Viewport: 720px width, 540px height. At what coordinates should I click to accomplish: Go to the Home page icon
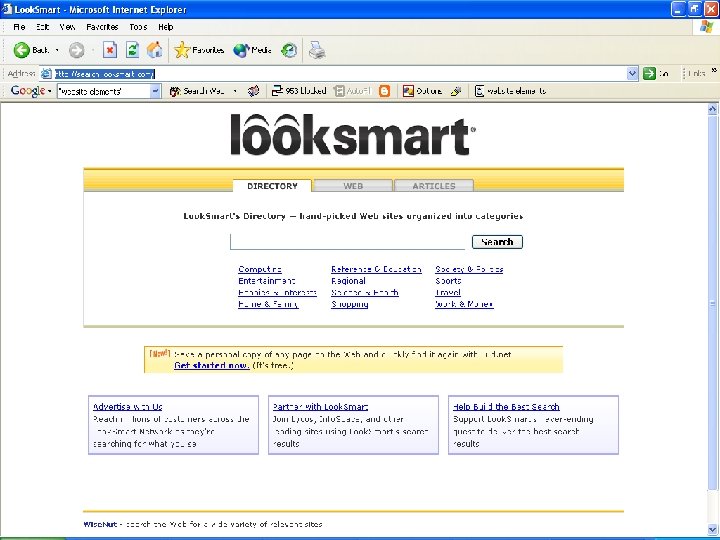155,50
